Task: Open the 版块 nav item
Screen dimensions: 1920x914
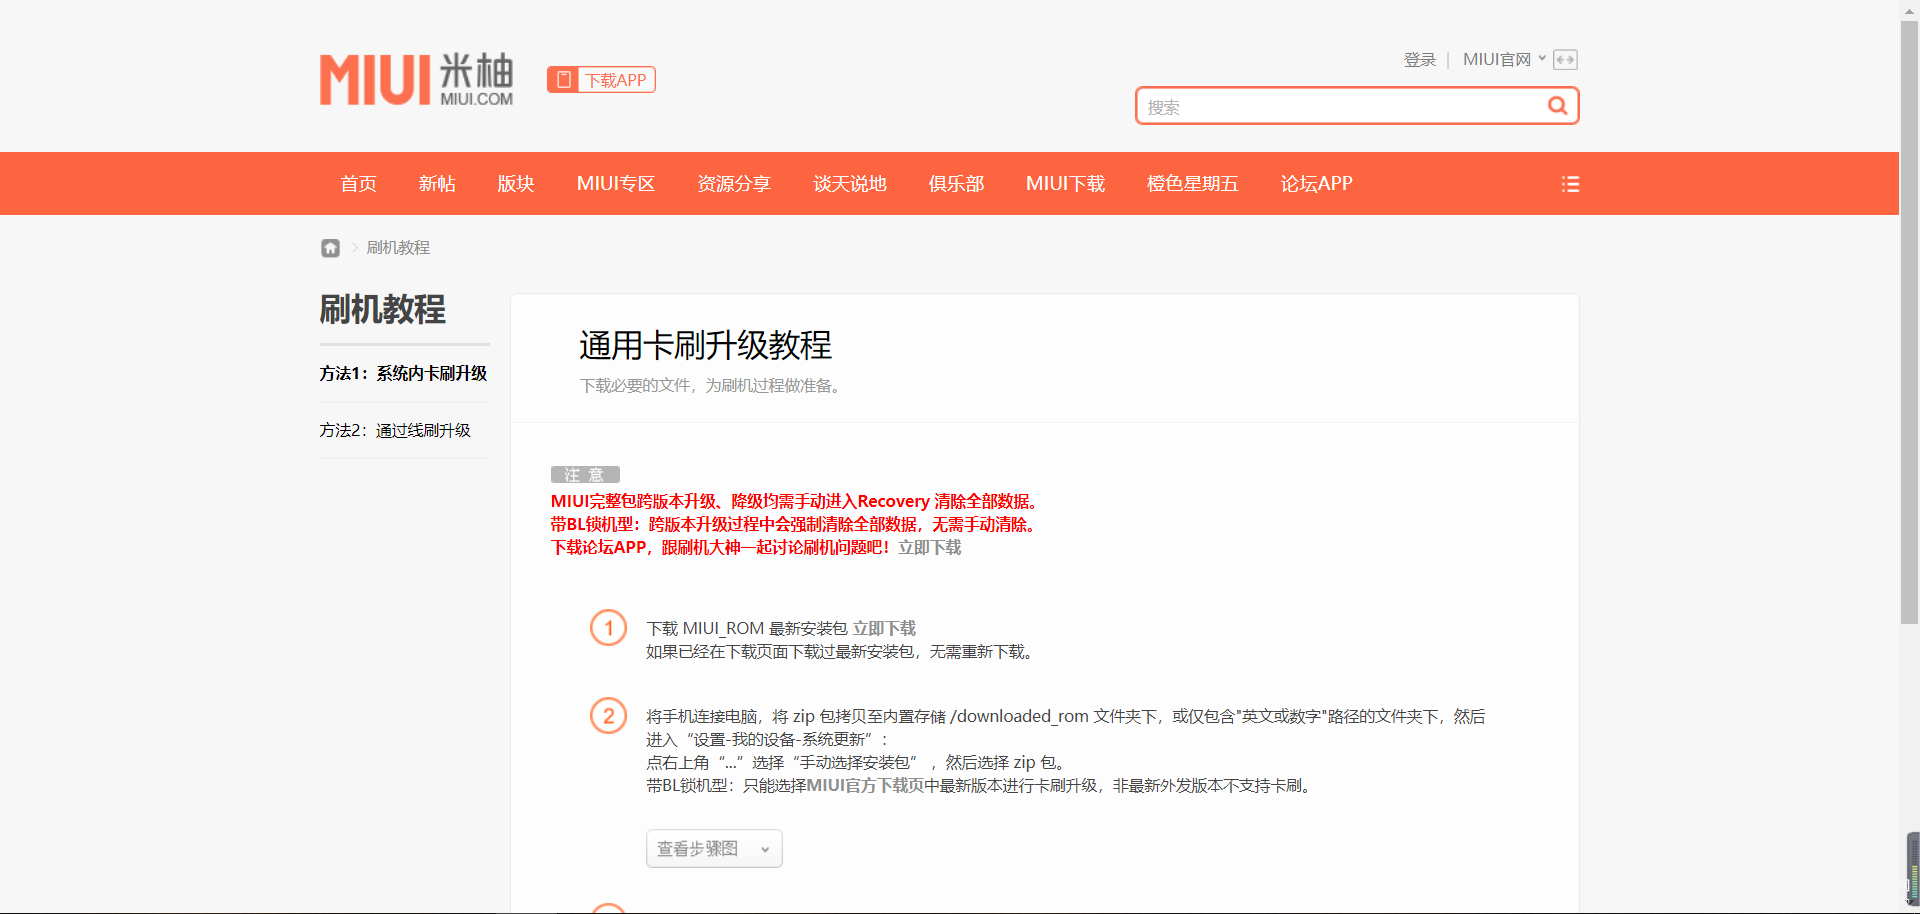Action: 516,184
